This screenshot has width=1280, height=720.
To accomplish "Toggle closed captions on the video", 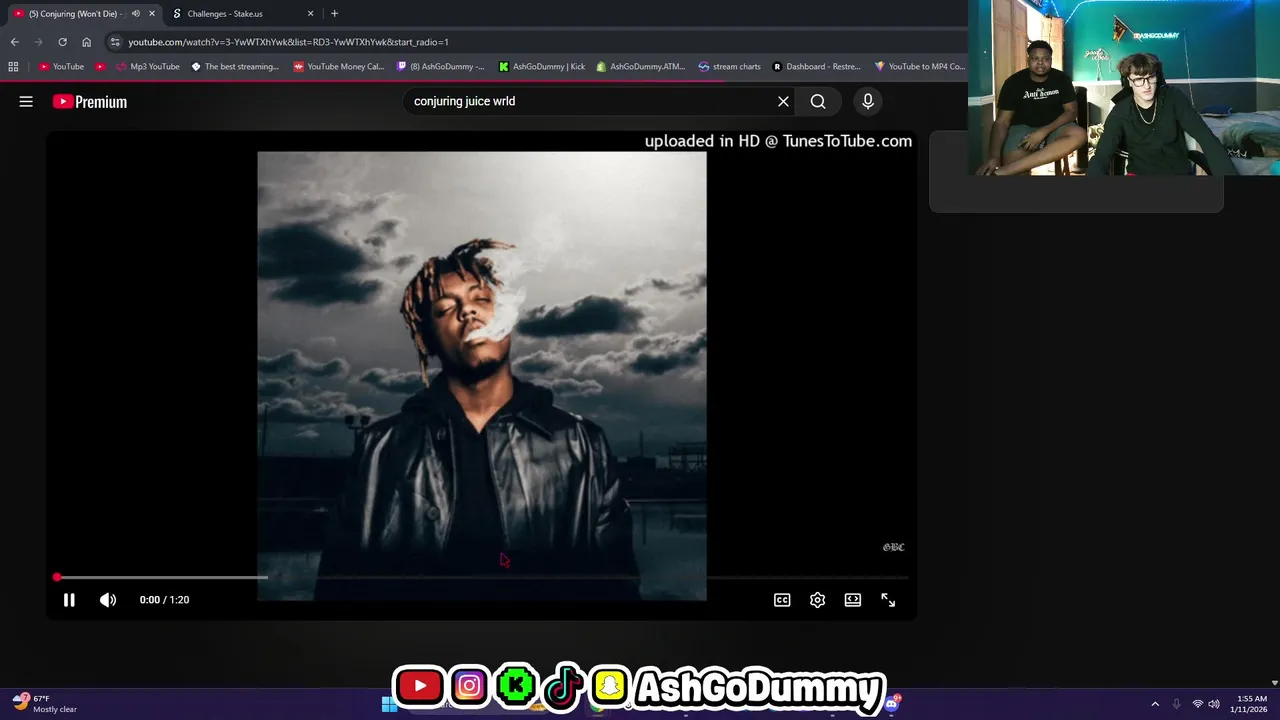I will pos(782,600).
